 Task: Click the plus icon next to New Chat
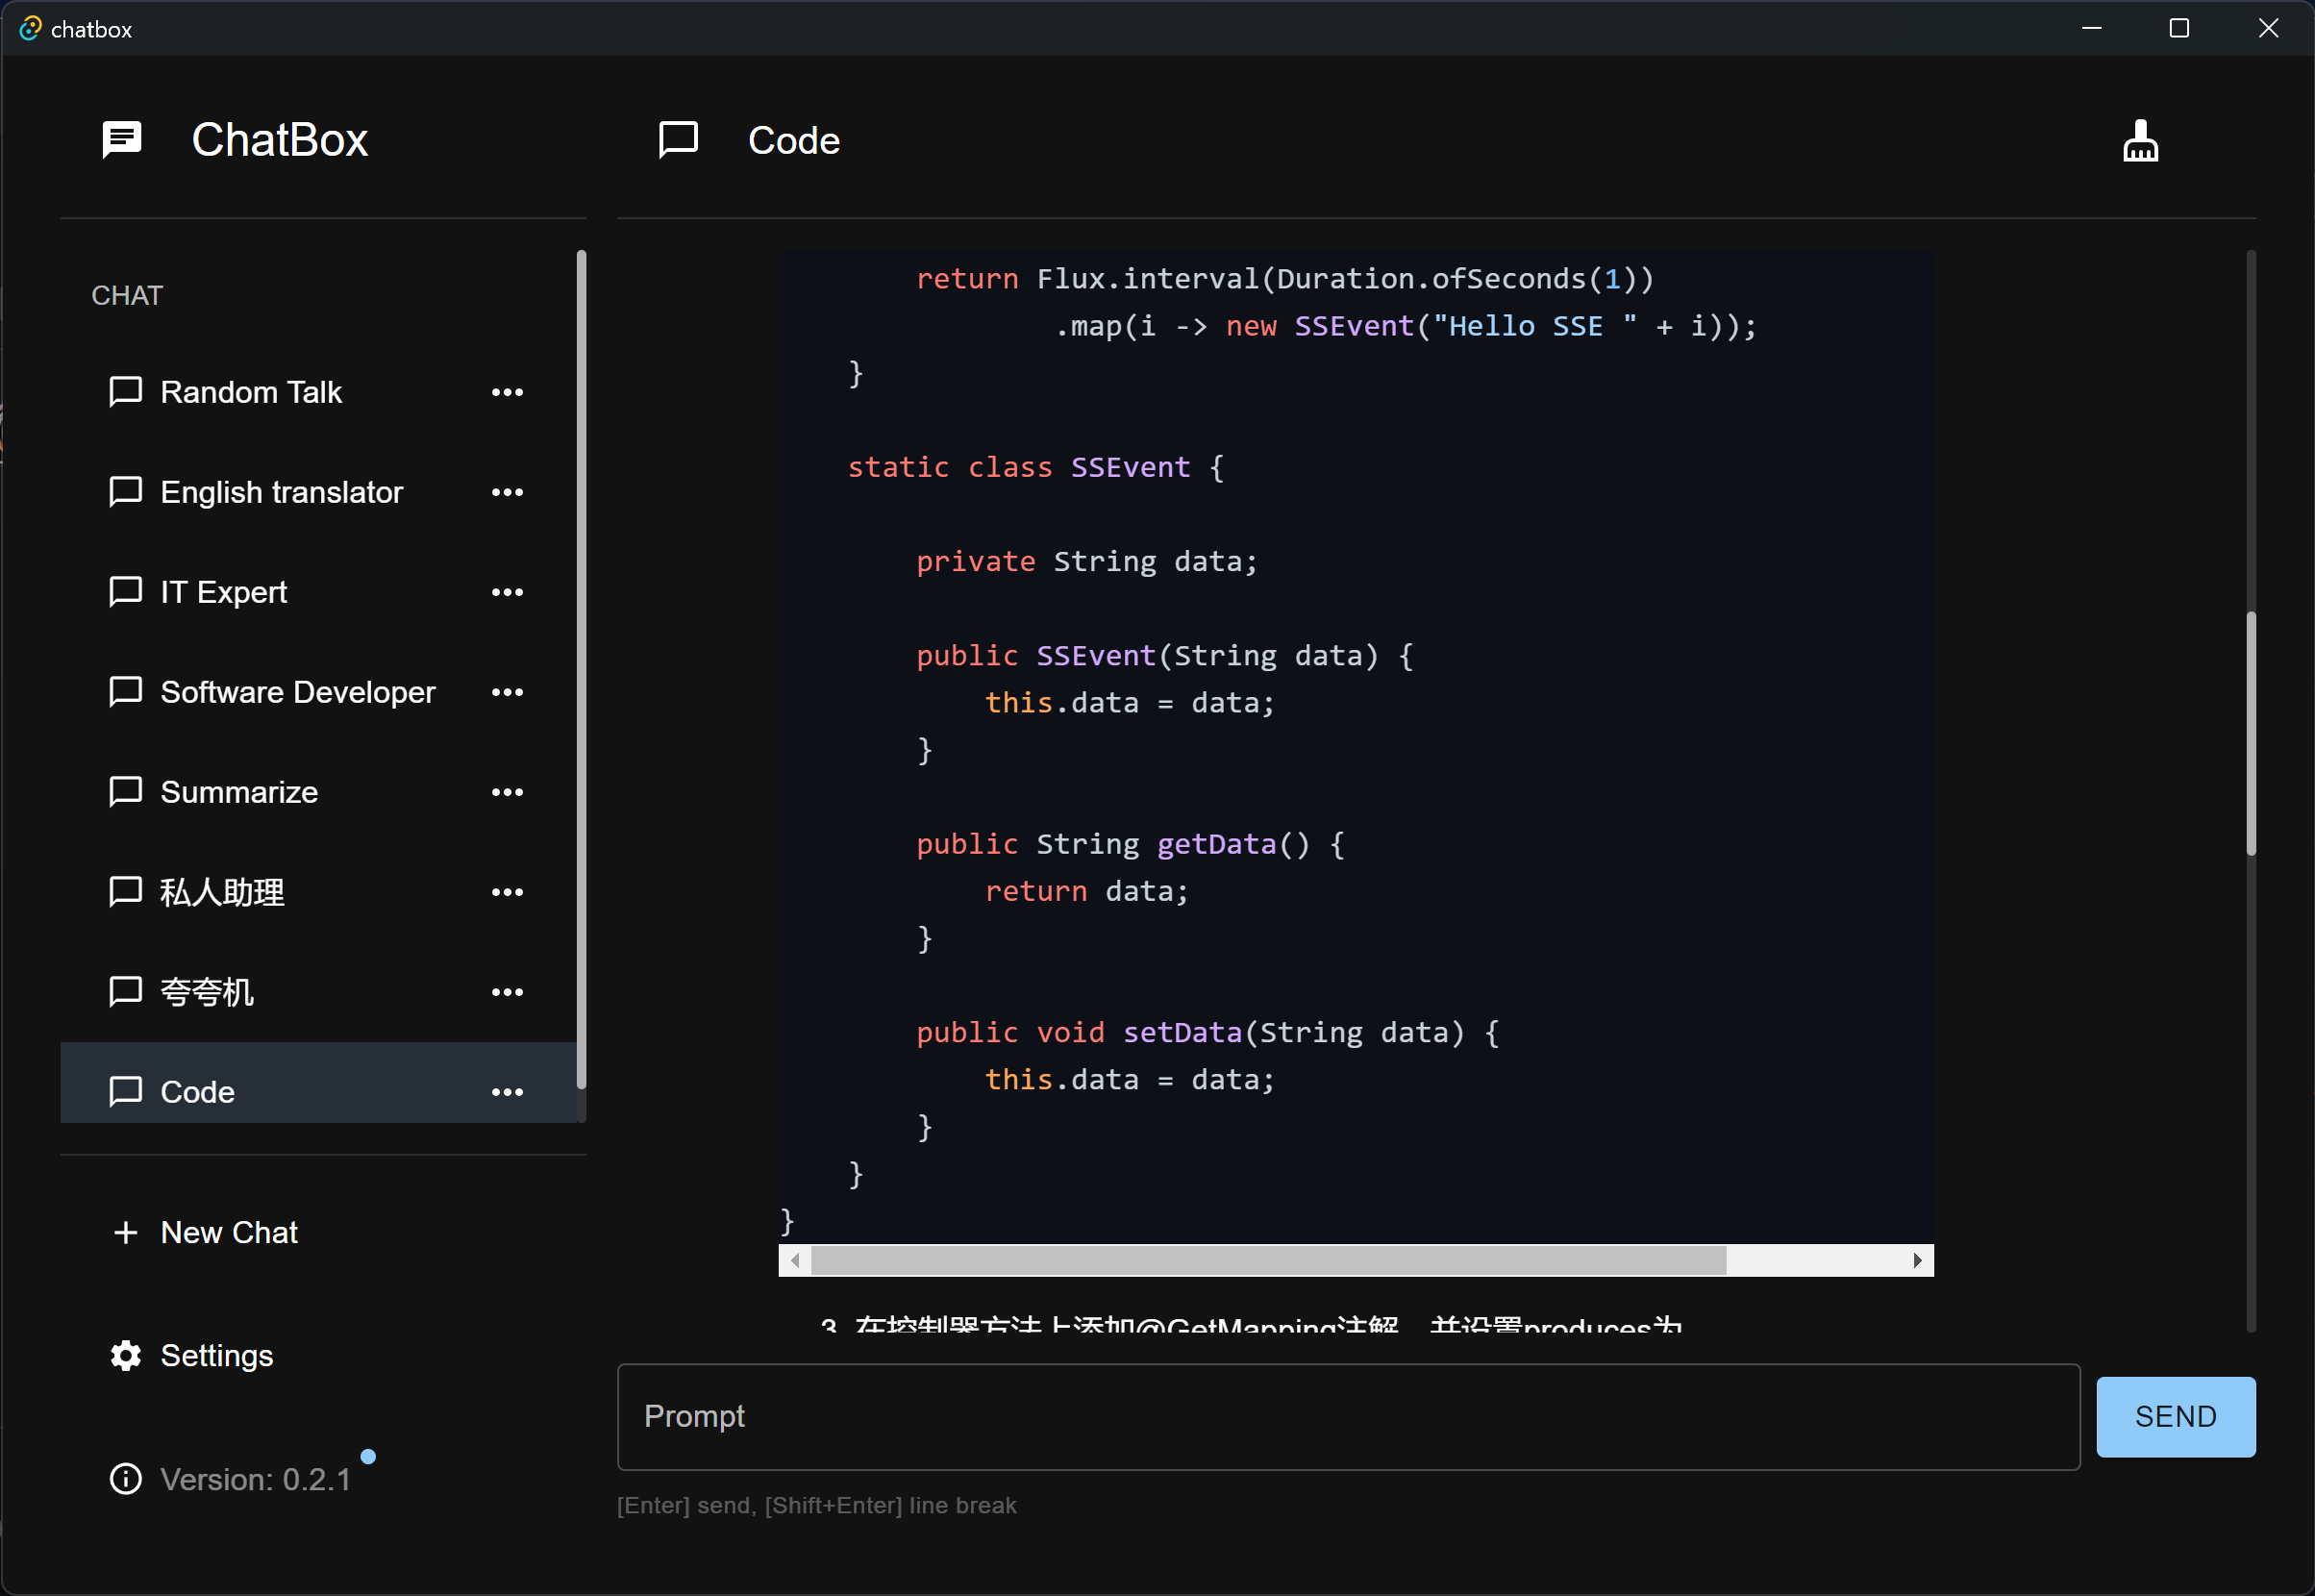click(125, 1232)
